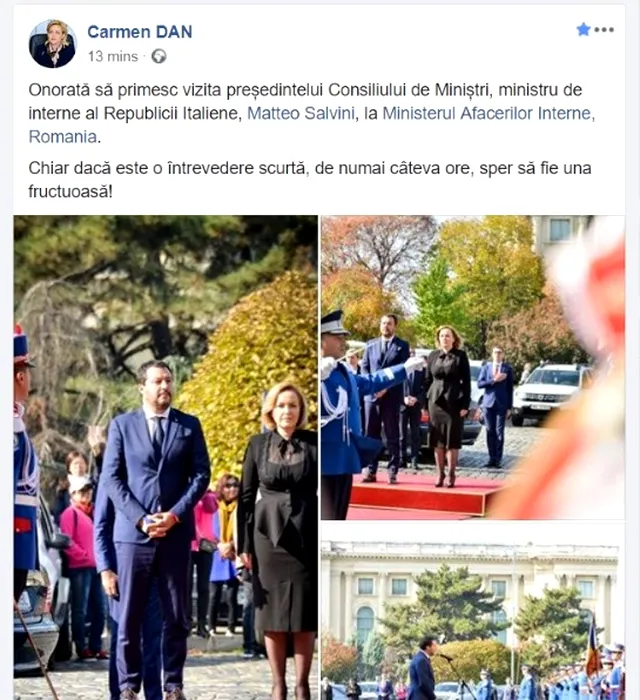Open the large photo of man in blue suit
Viewport: 640px width, 700px height.
(166, 458)
